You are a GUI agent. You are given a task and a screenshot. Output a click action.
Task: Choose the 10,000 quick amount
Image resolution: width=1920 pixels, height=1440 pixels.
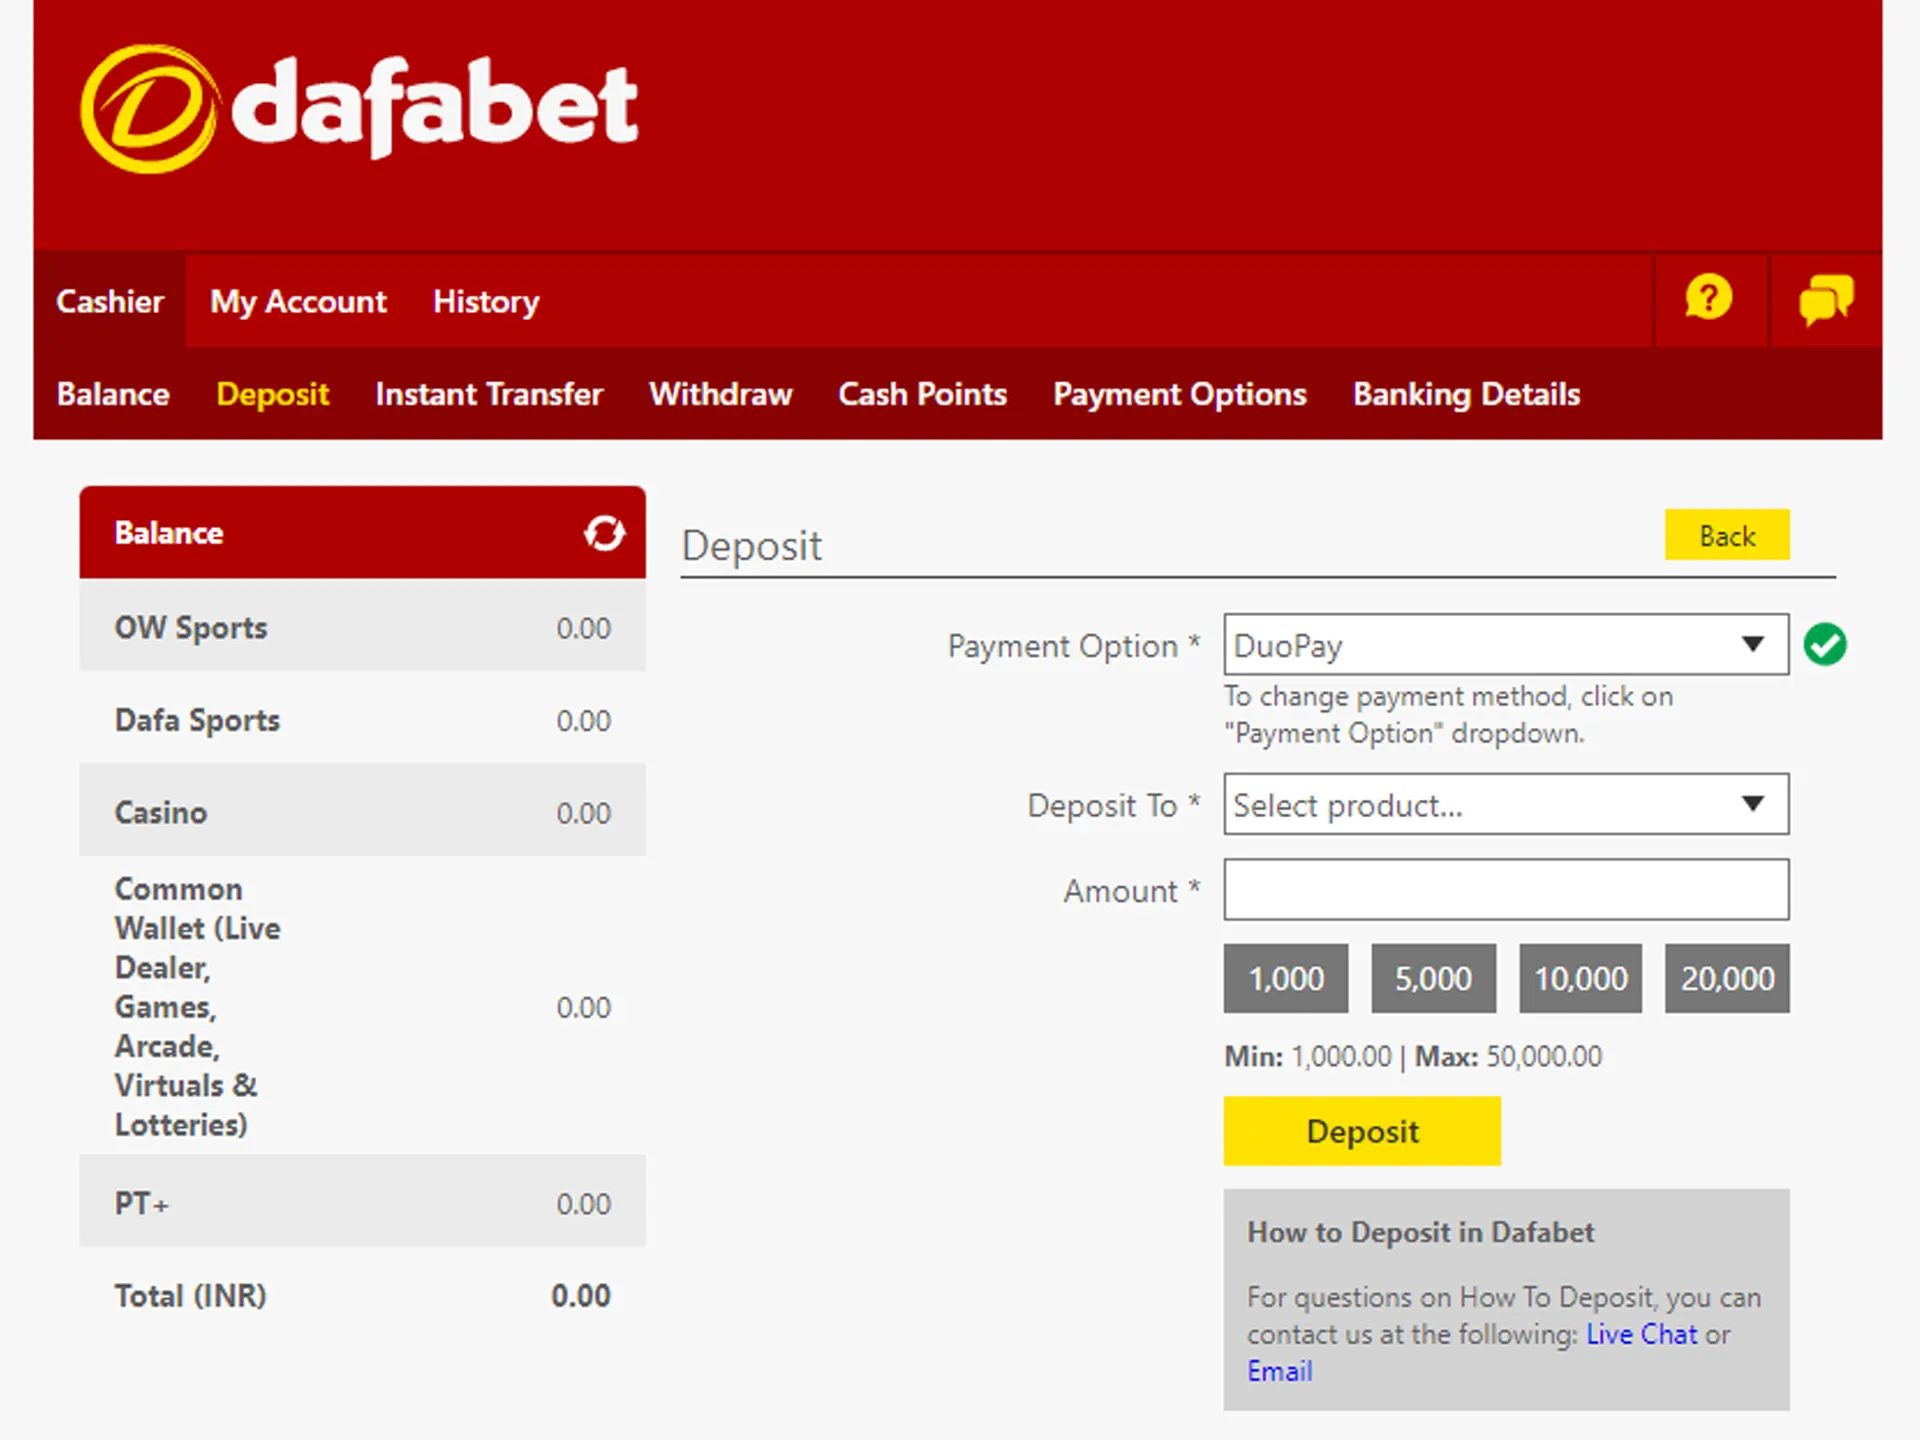[1580, 978]
